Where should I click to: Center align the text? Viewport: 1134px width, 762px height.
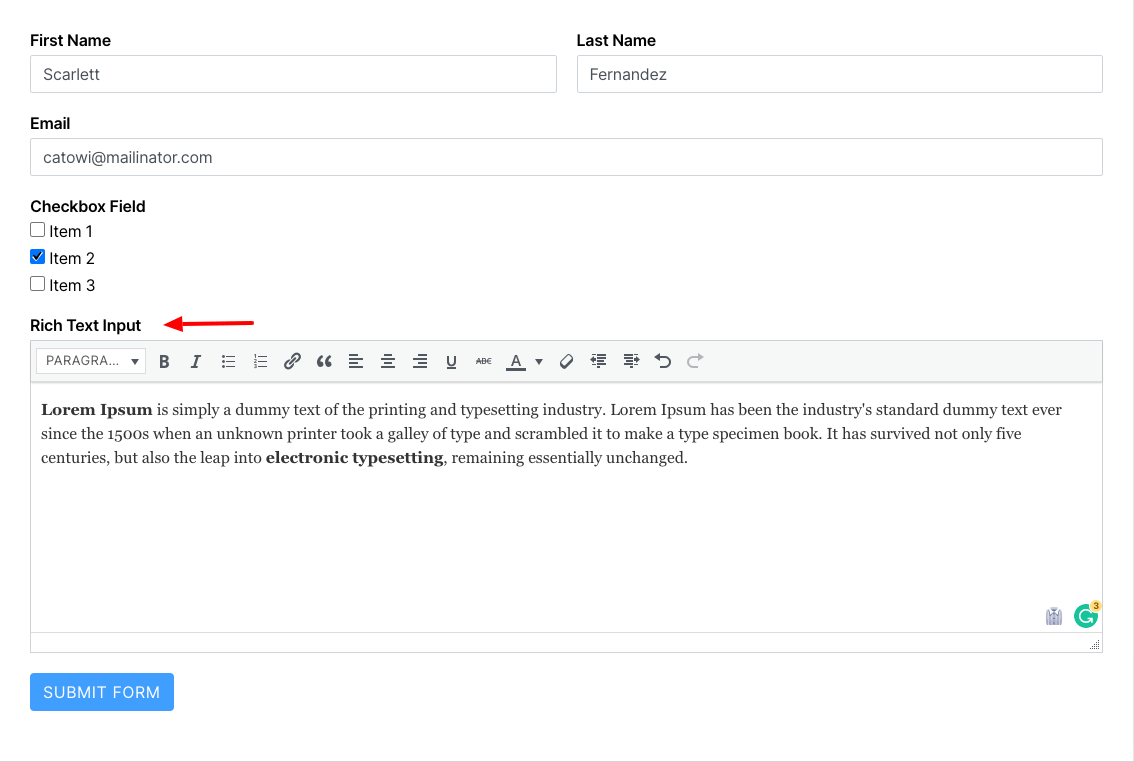coord(388,361)
